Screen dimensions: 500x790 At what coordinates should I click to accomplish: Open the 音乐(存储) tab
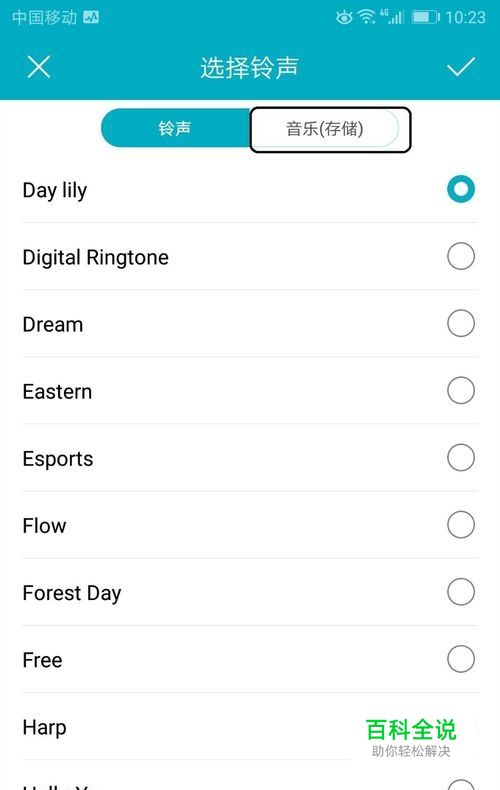(324, 128)
